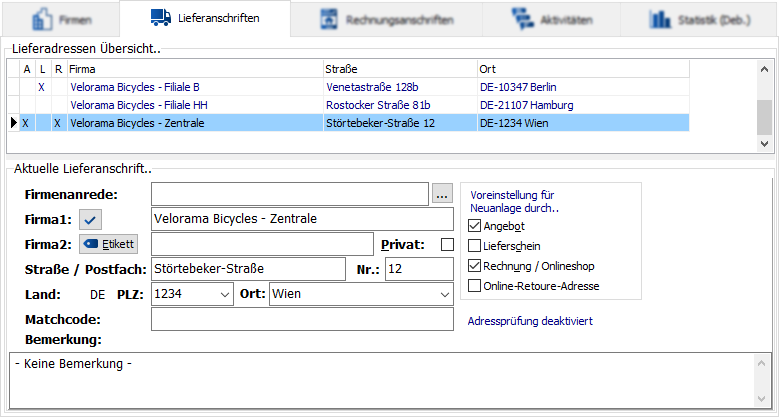This screenshot has height=417, width=779.
Task: Open Firmenanrede selection with ellipsis button
Action: pyautogui.click(x=443, y=194)
